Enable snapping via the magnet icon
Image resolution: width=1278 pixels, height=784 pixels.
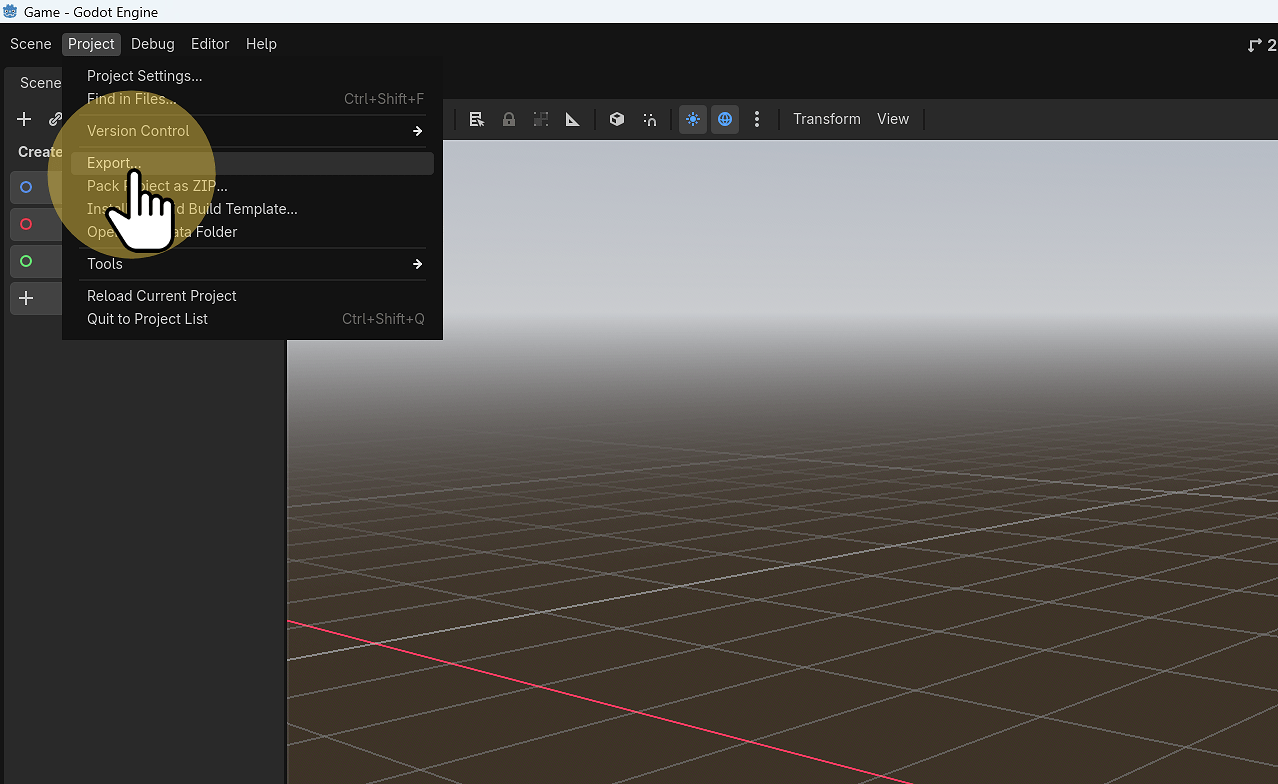click(x=649, y=119)
